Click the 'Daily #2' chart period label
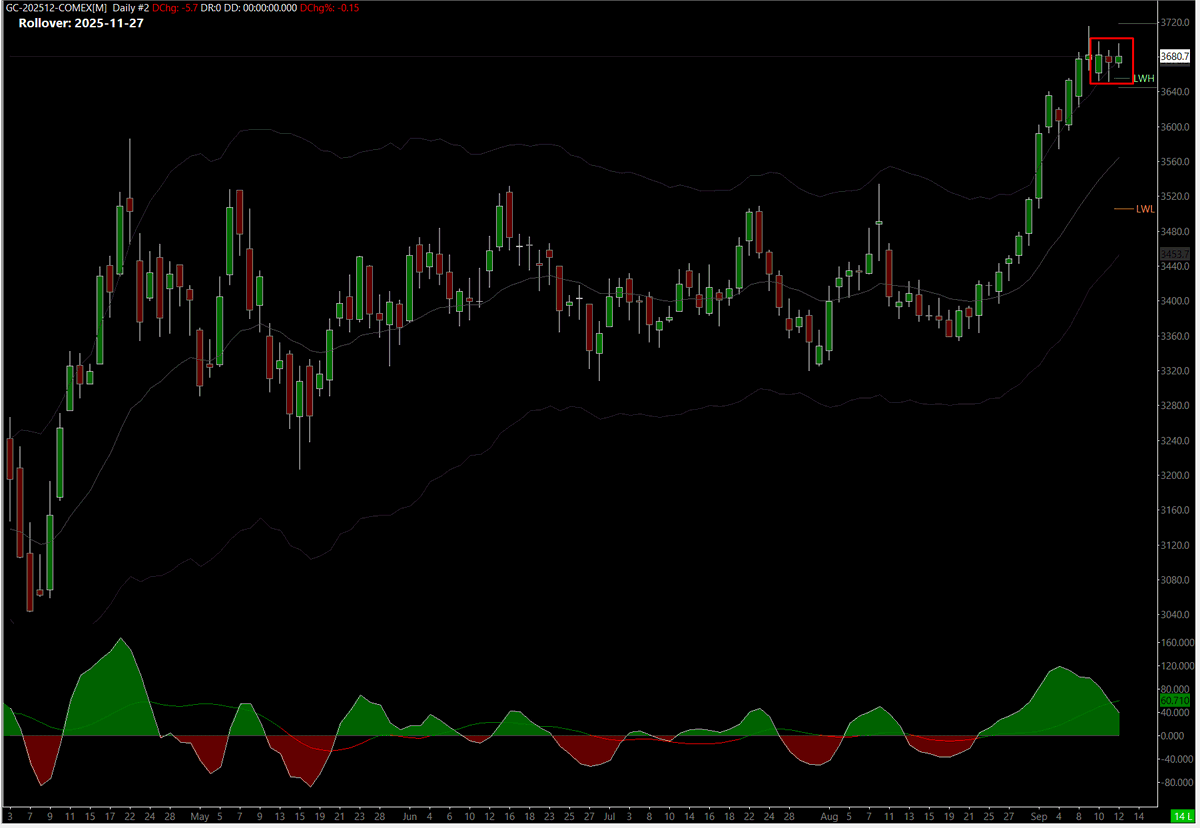The height and width of the screenshot is (828, 1200). pyautogui.click(x=130, y=7)
